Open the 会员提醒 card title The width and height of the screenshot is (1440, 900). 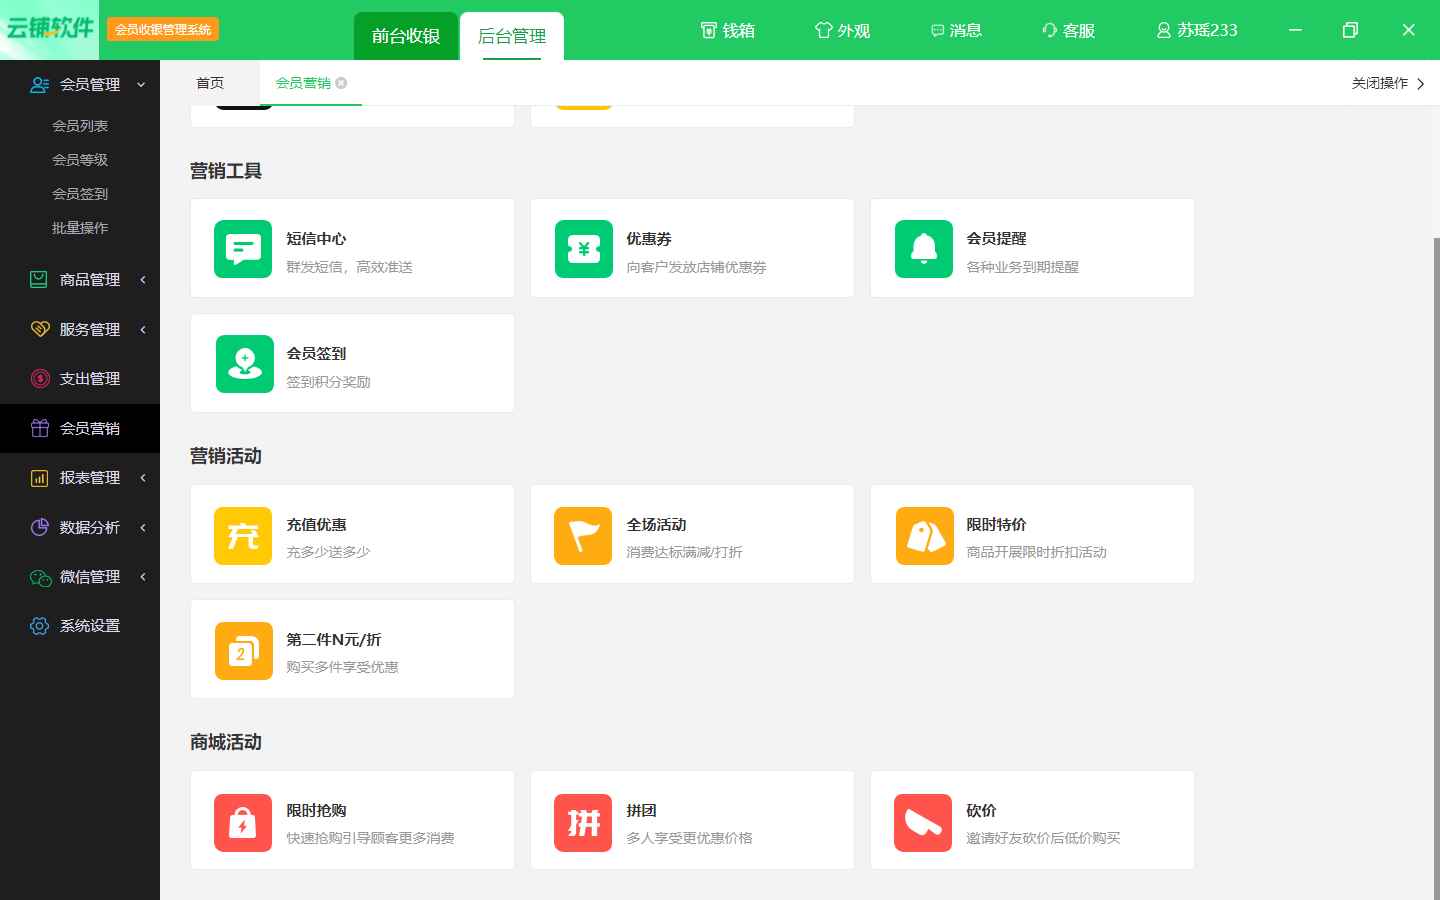click(996, 239)
